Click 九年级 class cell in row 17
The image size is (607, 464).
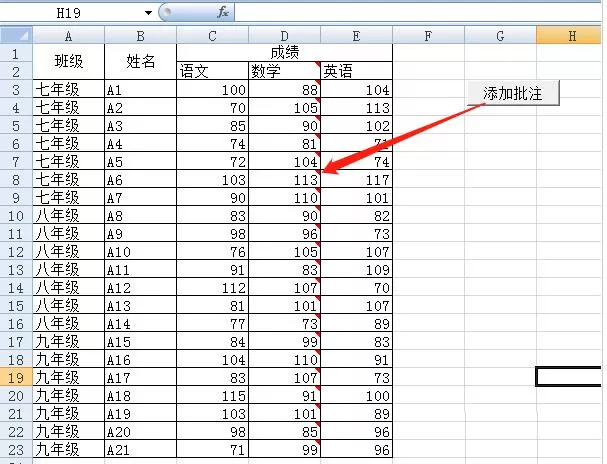click(x=69, y=341)
